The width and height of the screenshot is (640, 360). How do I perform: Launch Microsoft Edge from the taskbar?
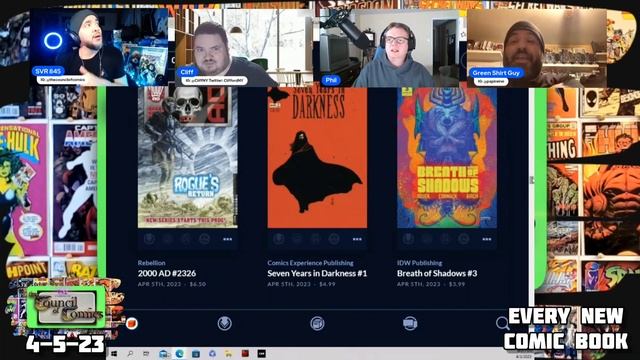[x=180, y=353]
